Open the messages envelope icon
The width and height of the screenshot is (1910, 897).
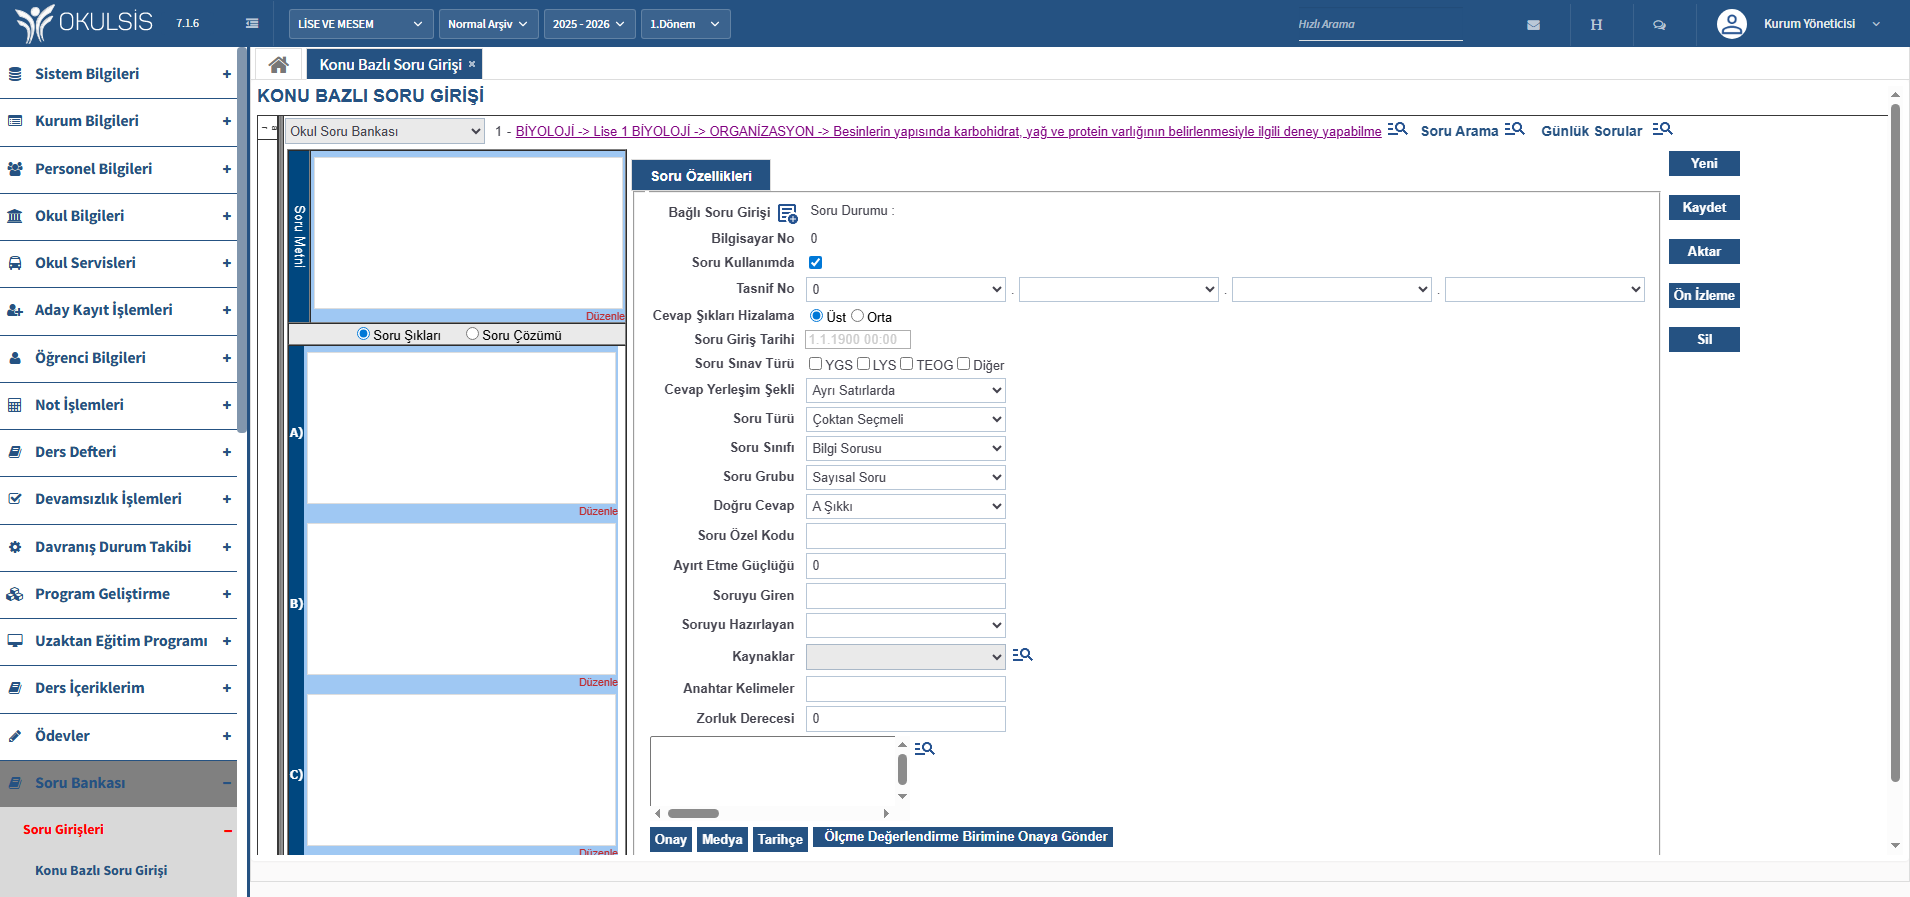pyautogui.click(x=1533, y=25)
